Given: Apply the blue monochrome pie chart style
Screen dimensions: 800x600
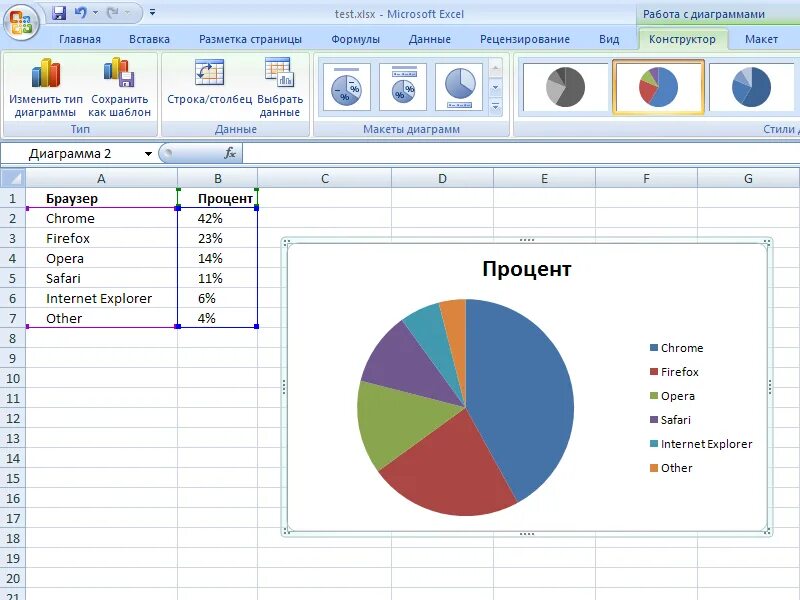Looking at the screenshot, I should click(752, 87).
